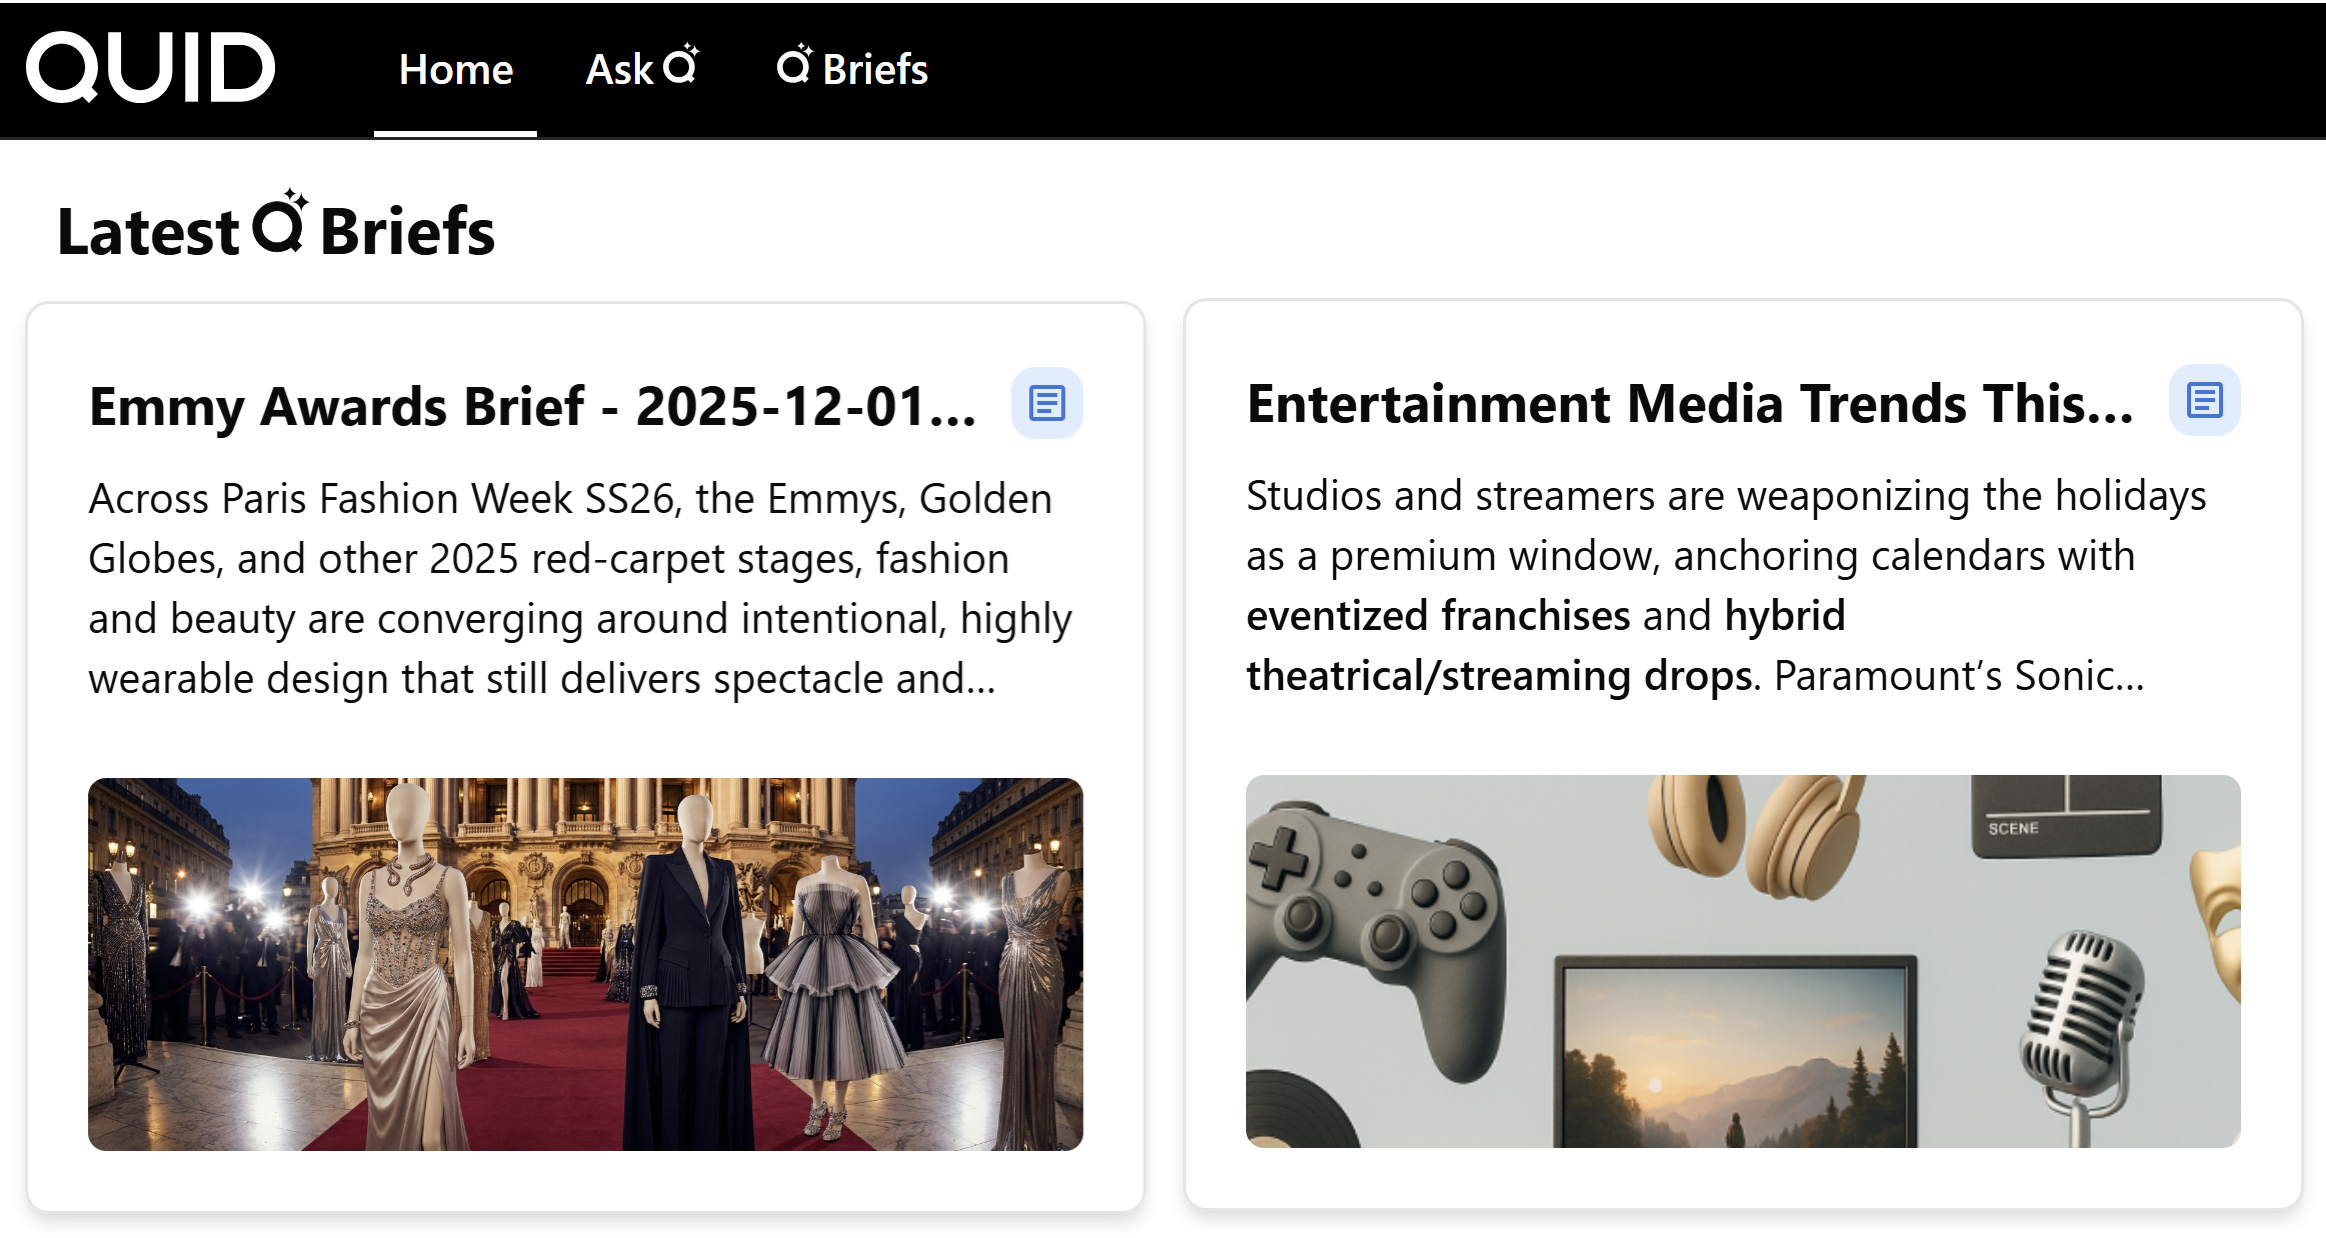Switch to the Home tab

pyautogui.click(x=456, y=68)
